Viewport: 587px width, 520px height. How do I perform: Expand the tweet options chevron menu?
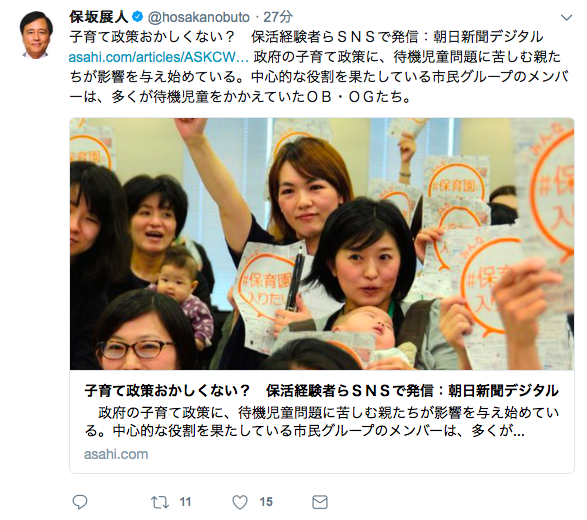coord(566,18)
